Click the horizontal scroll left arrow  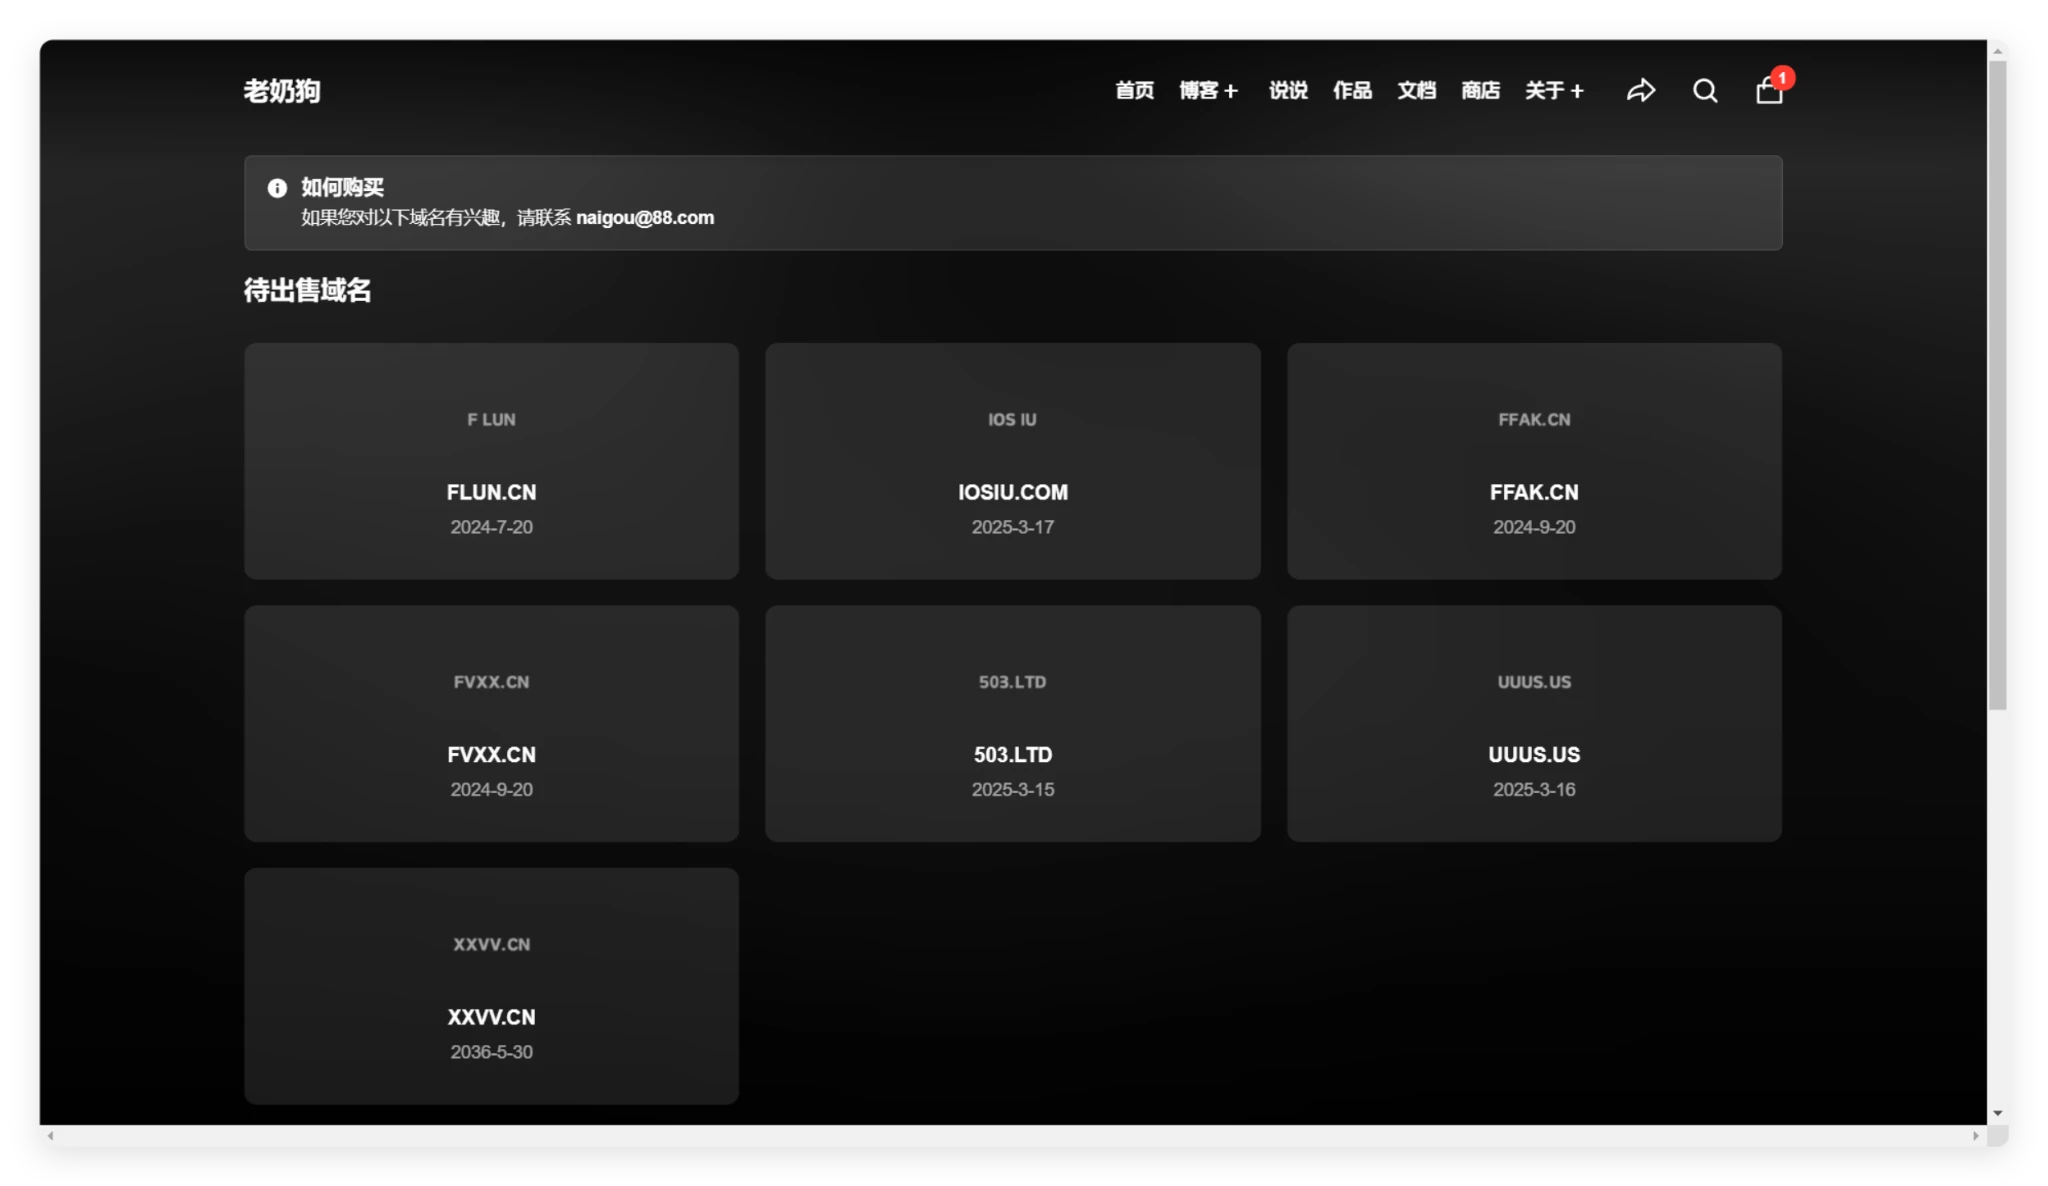[50, 1136]
